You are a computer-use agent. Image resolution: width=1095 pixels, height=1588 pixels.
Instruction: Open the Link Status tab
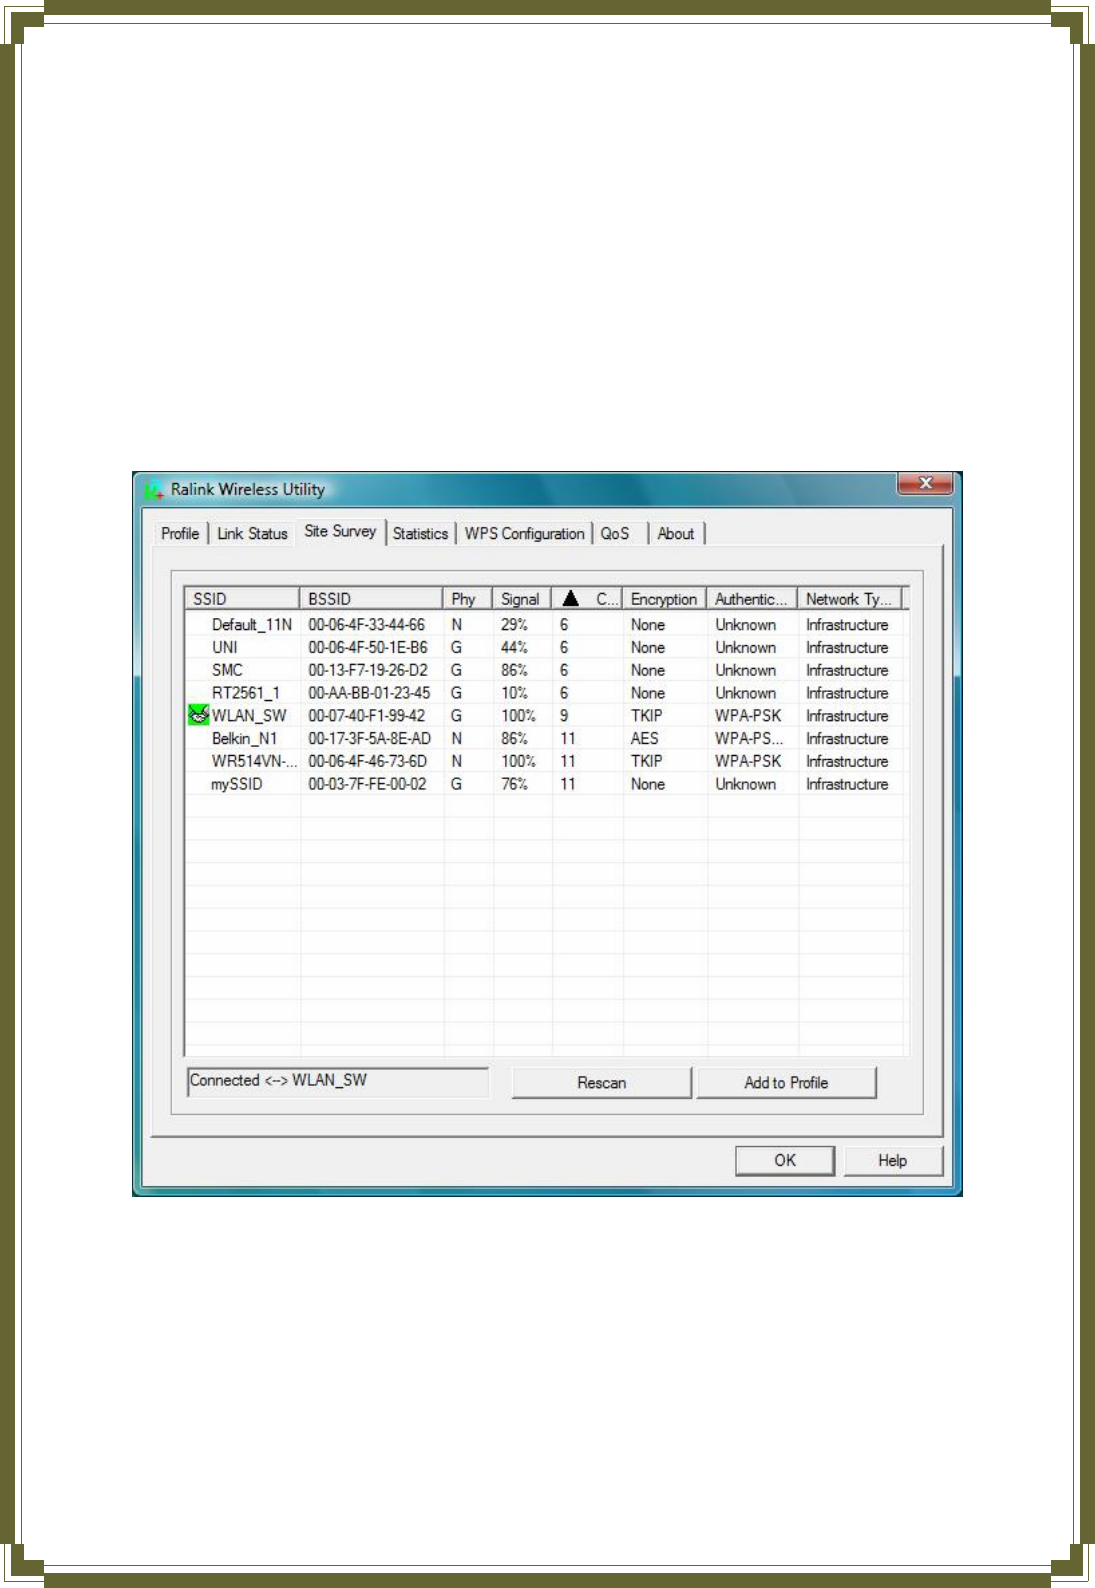point(252,533)
